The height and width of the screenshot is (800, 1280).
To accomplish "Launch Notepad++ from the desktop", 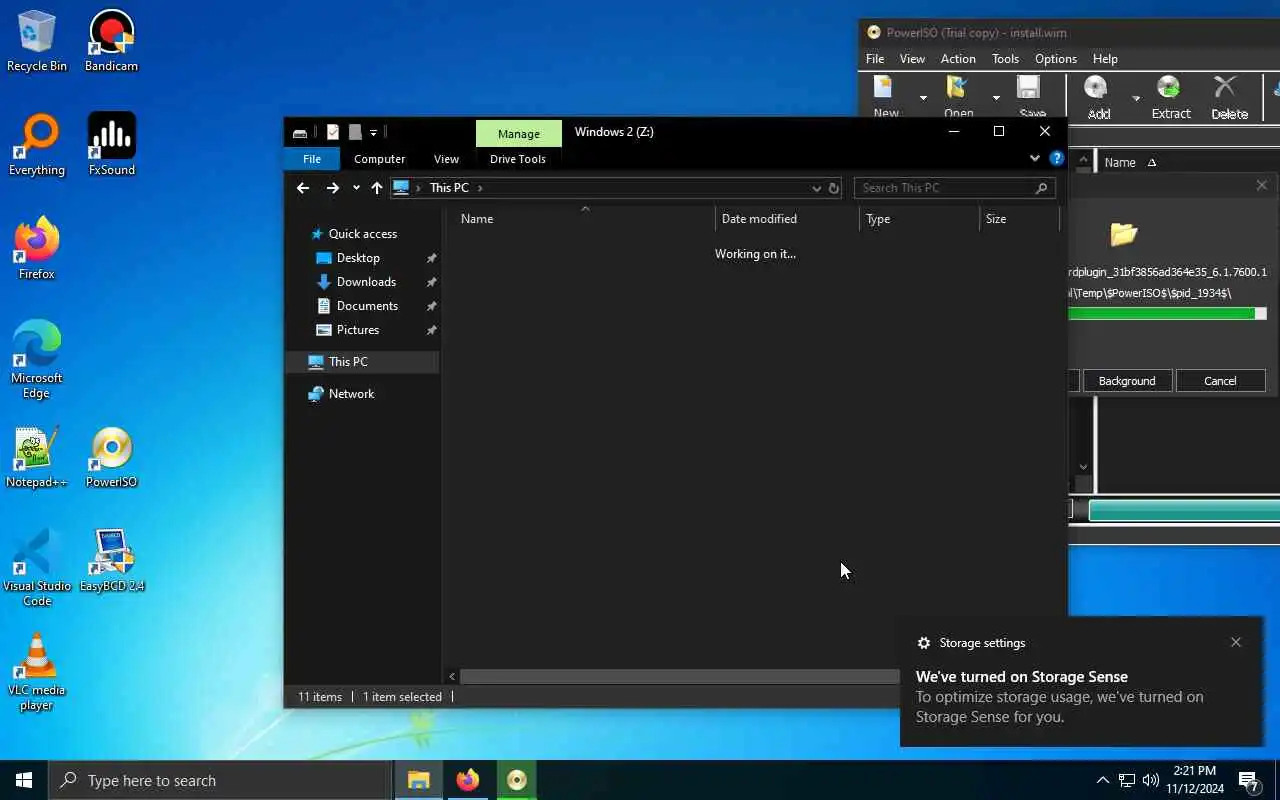I will 37,457.
